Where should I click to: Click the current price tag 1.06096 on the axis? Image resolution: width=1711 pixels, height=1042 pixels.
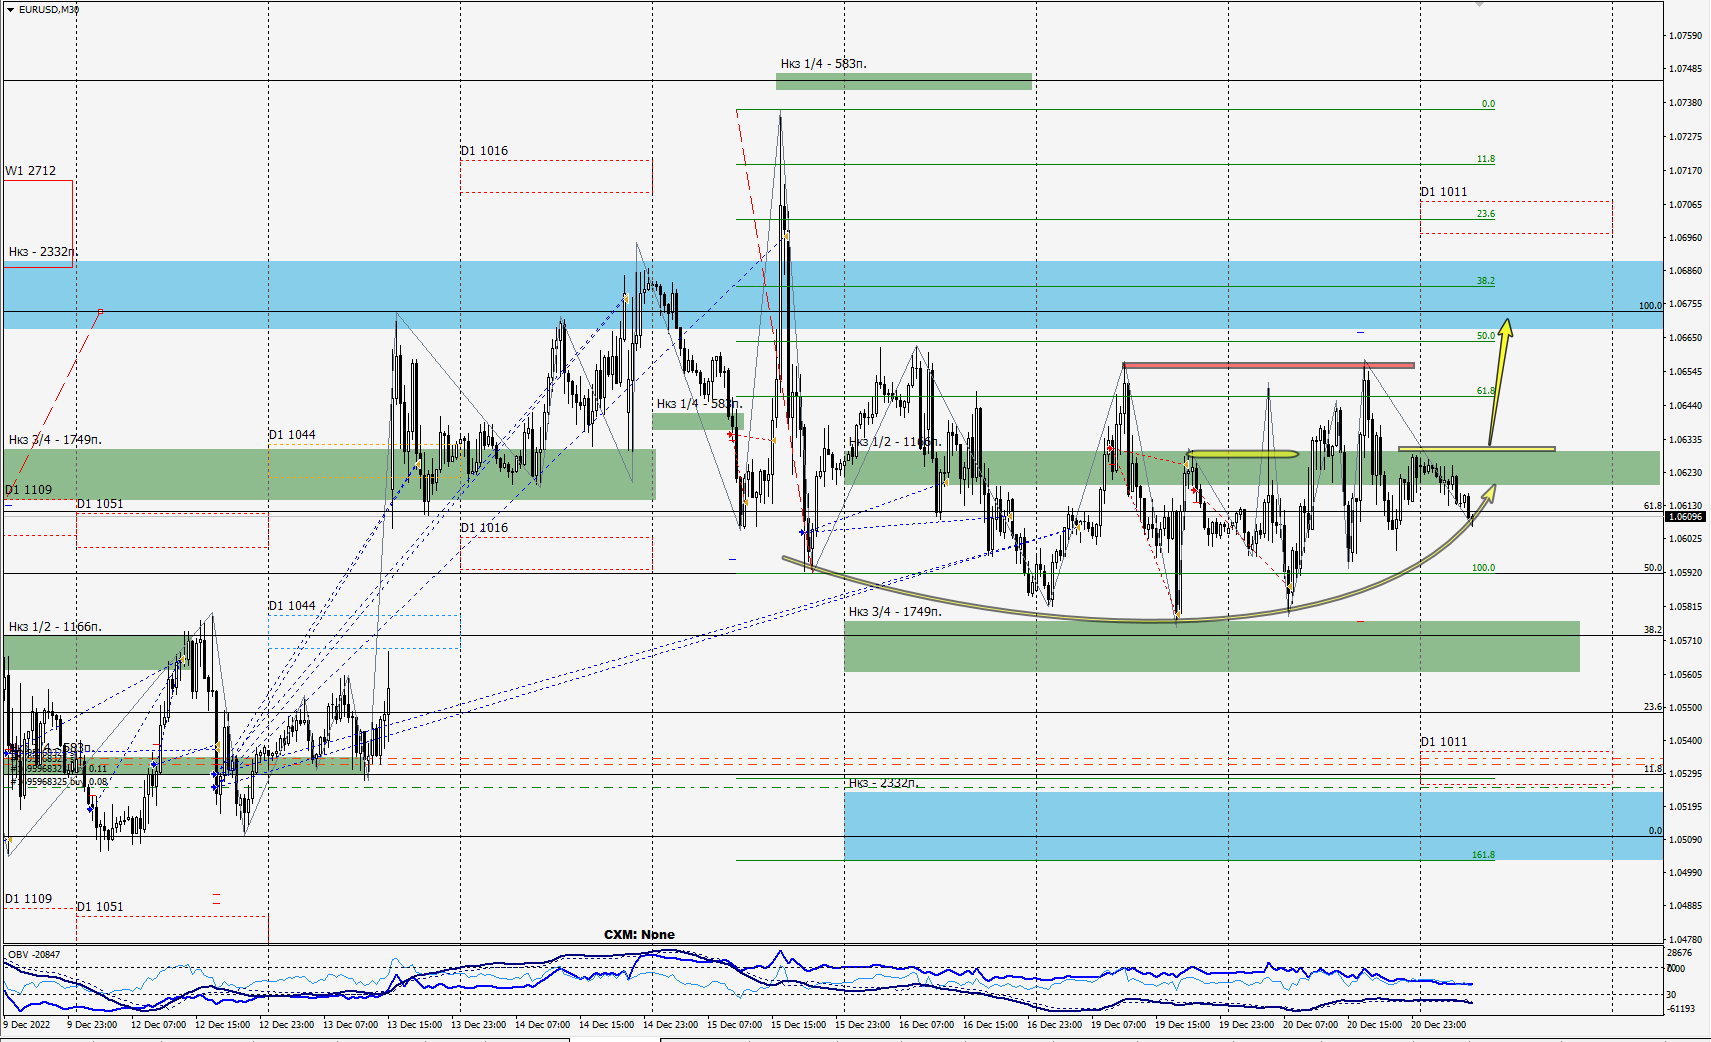coord(1684,517)
